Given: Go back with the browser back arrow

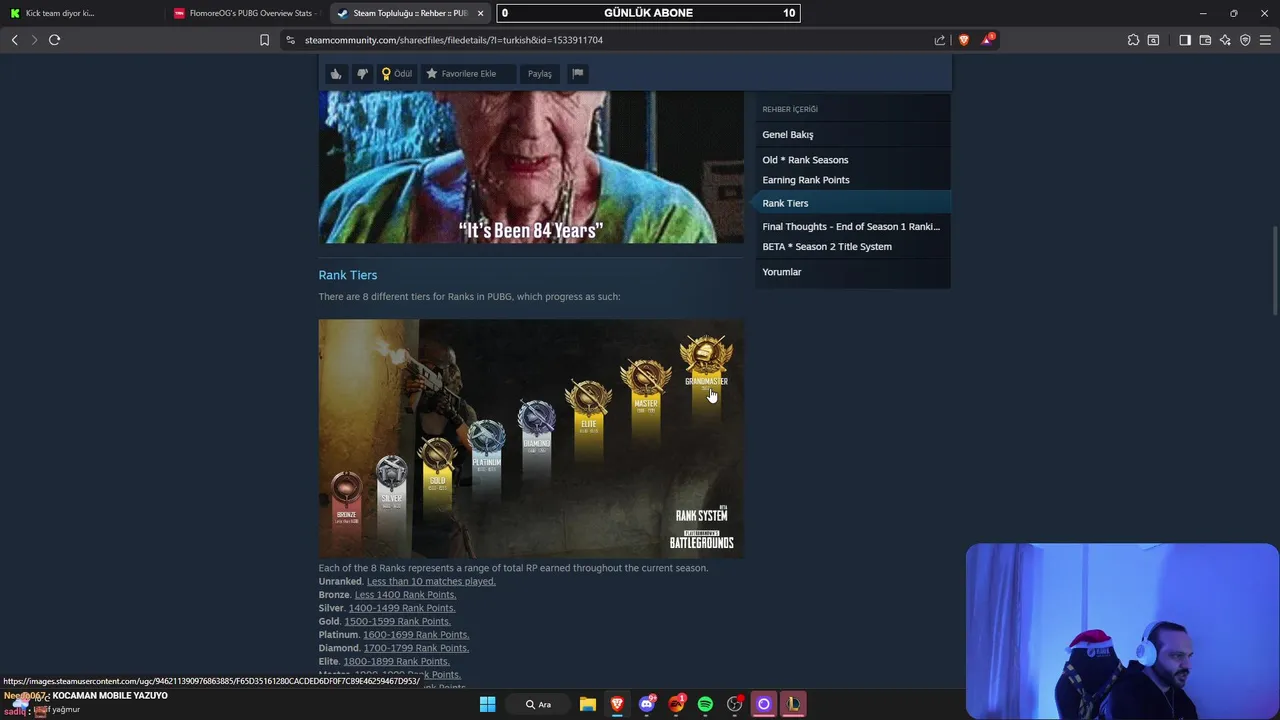Looking at the screenshot, I should [x=15, y=40].
